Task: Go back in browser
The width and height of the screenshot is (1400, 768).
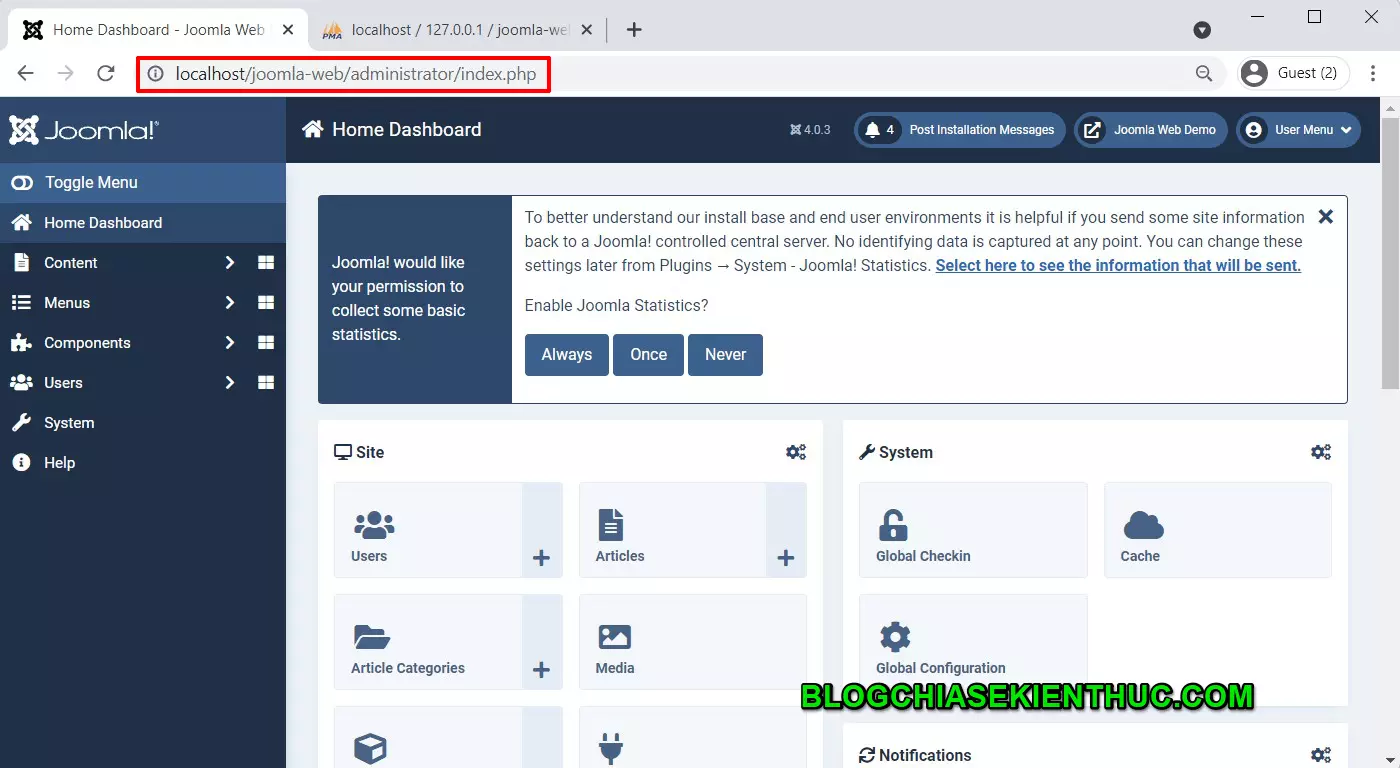Action: 26,73
